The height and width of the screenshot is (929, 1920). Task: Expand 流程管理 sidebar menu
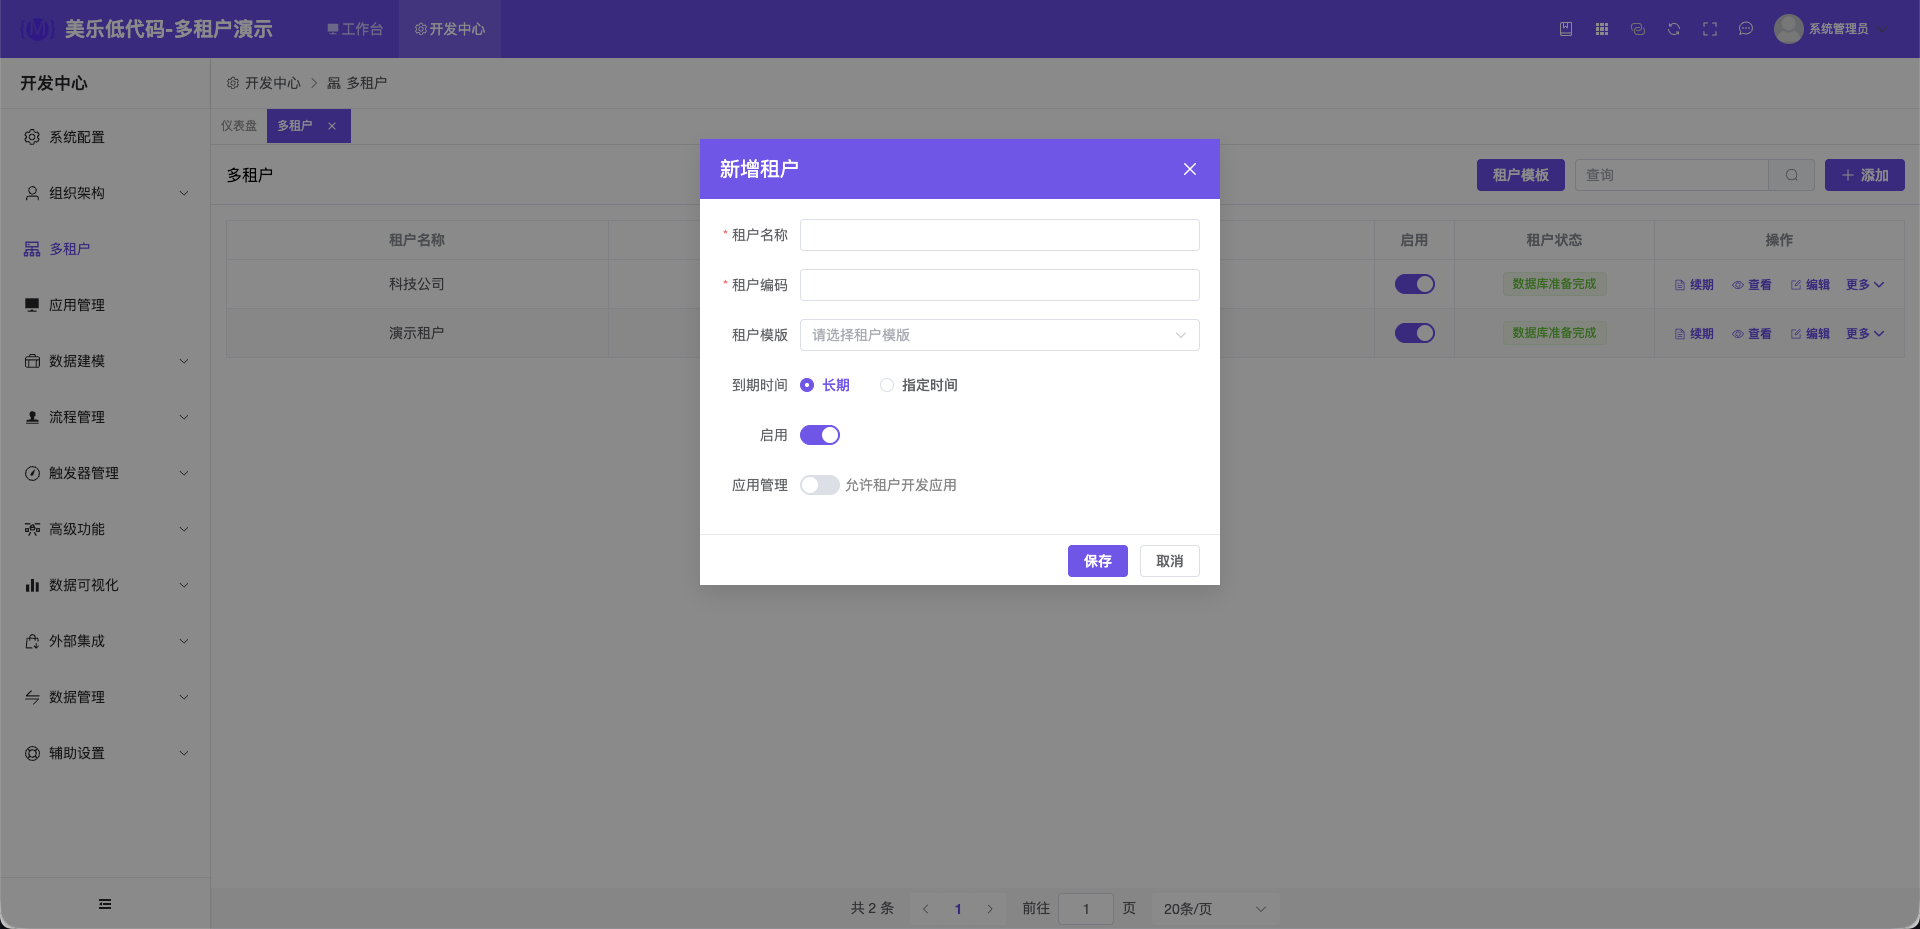click(105, 417)
